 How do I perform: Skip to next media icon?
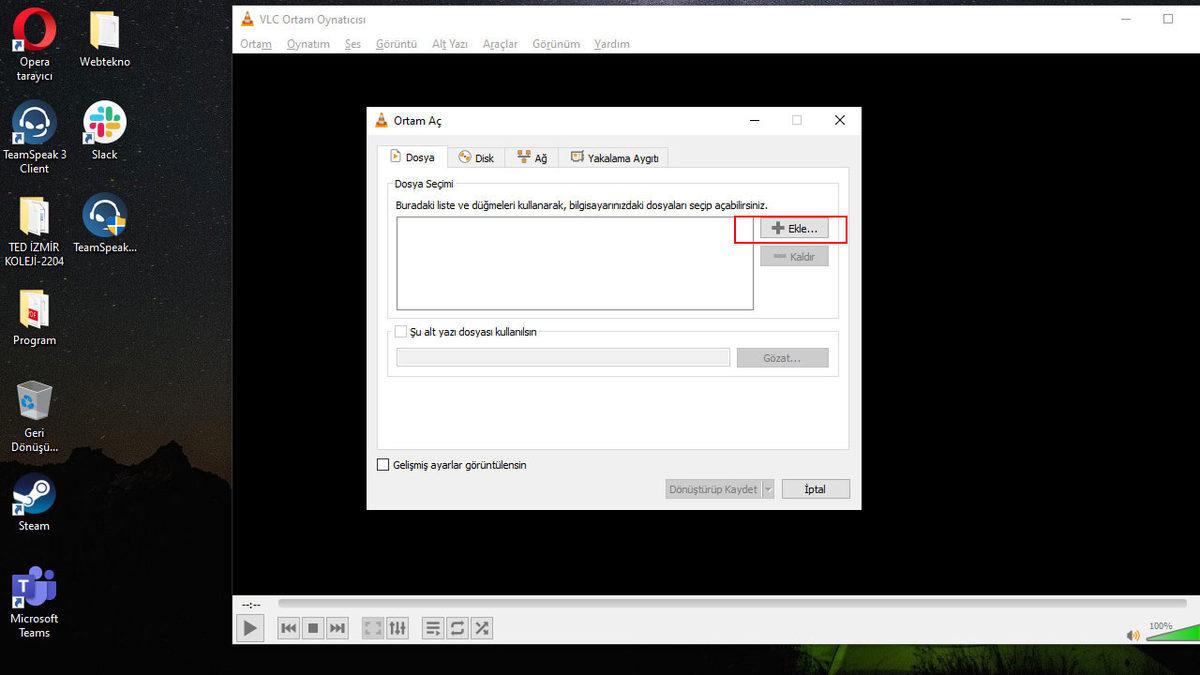tap(337, 628)
